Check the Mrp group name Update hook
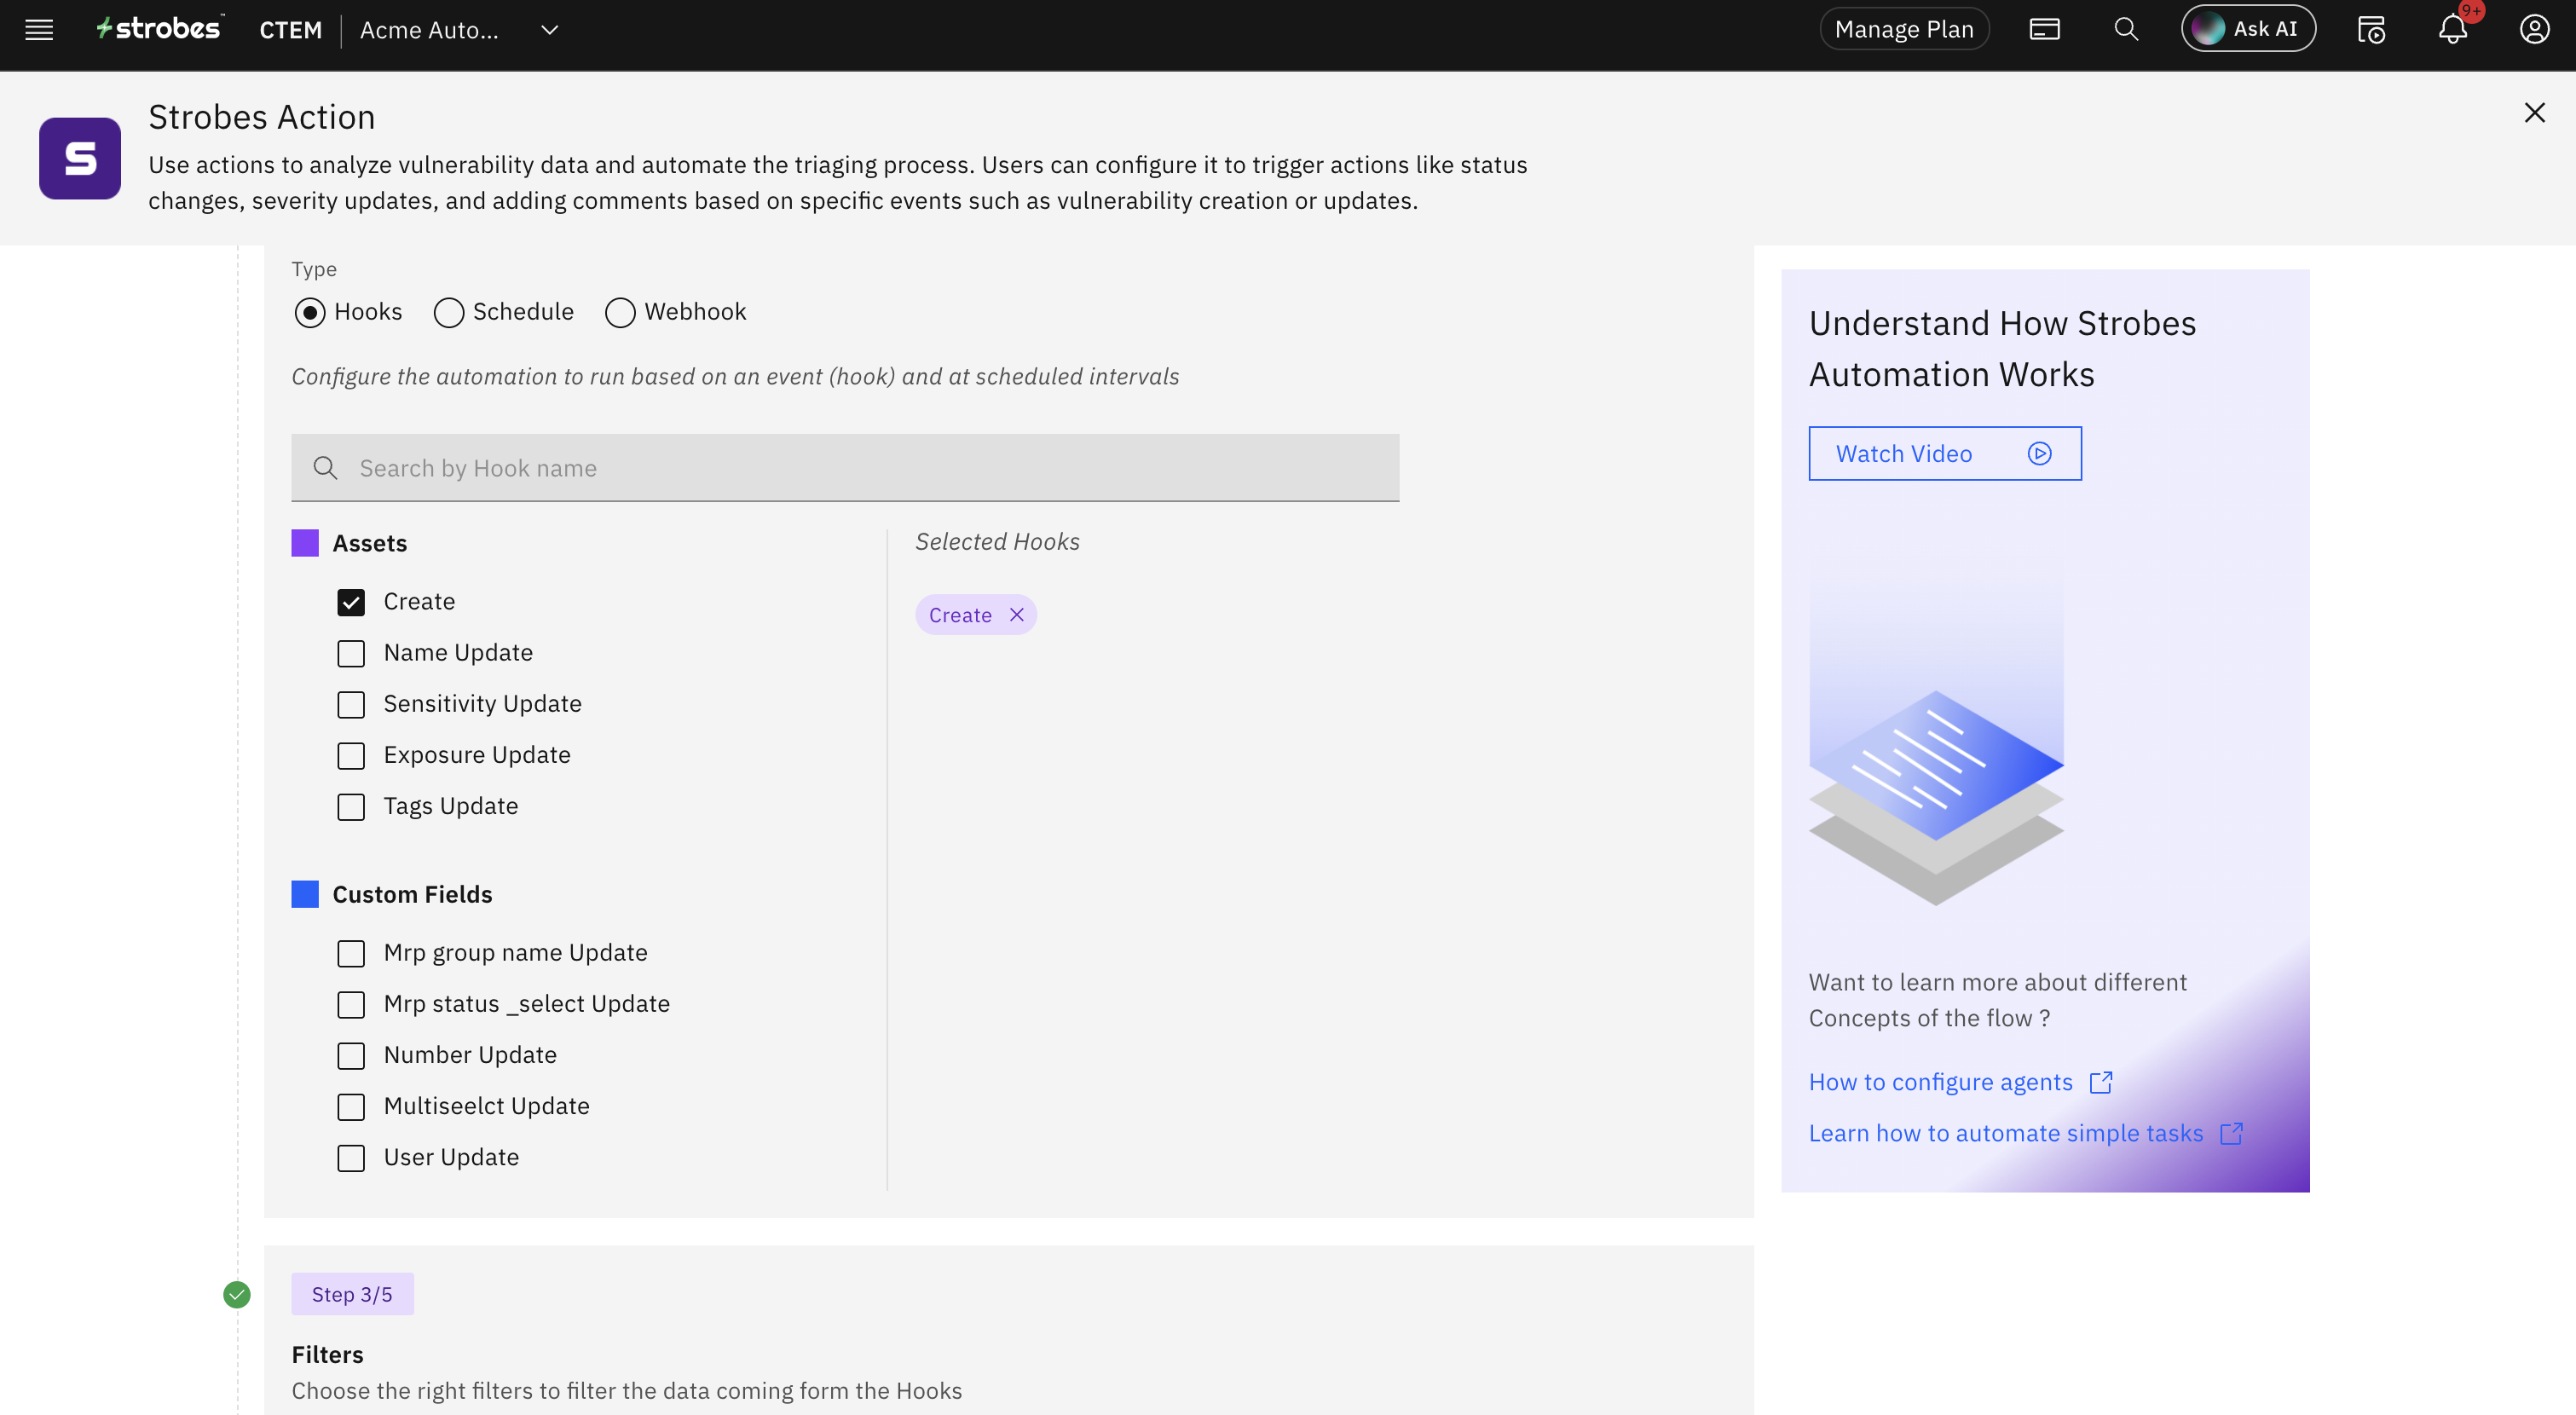The image size is (2576, 1415). pos(351,953)
